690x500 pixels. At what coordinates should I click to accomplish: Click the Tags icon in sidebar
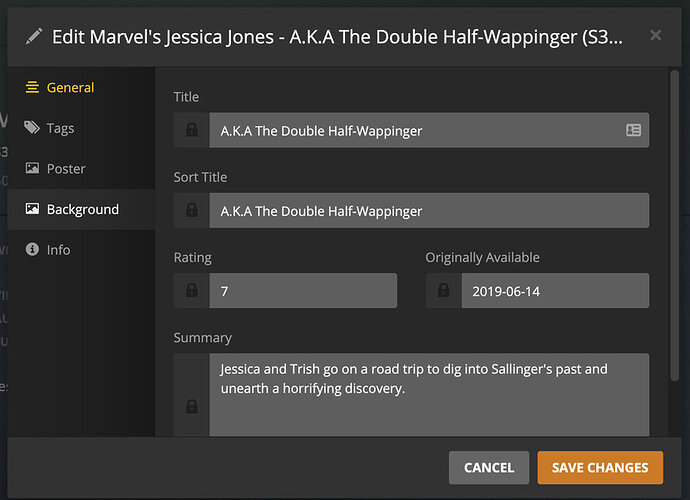click(32, 128)
